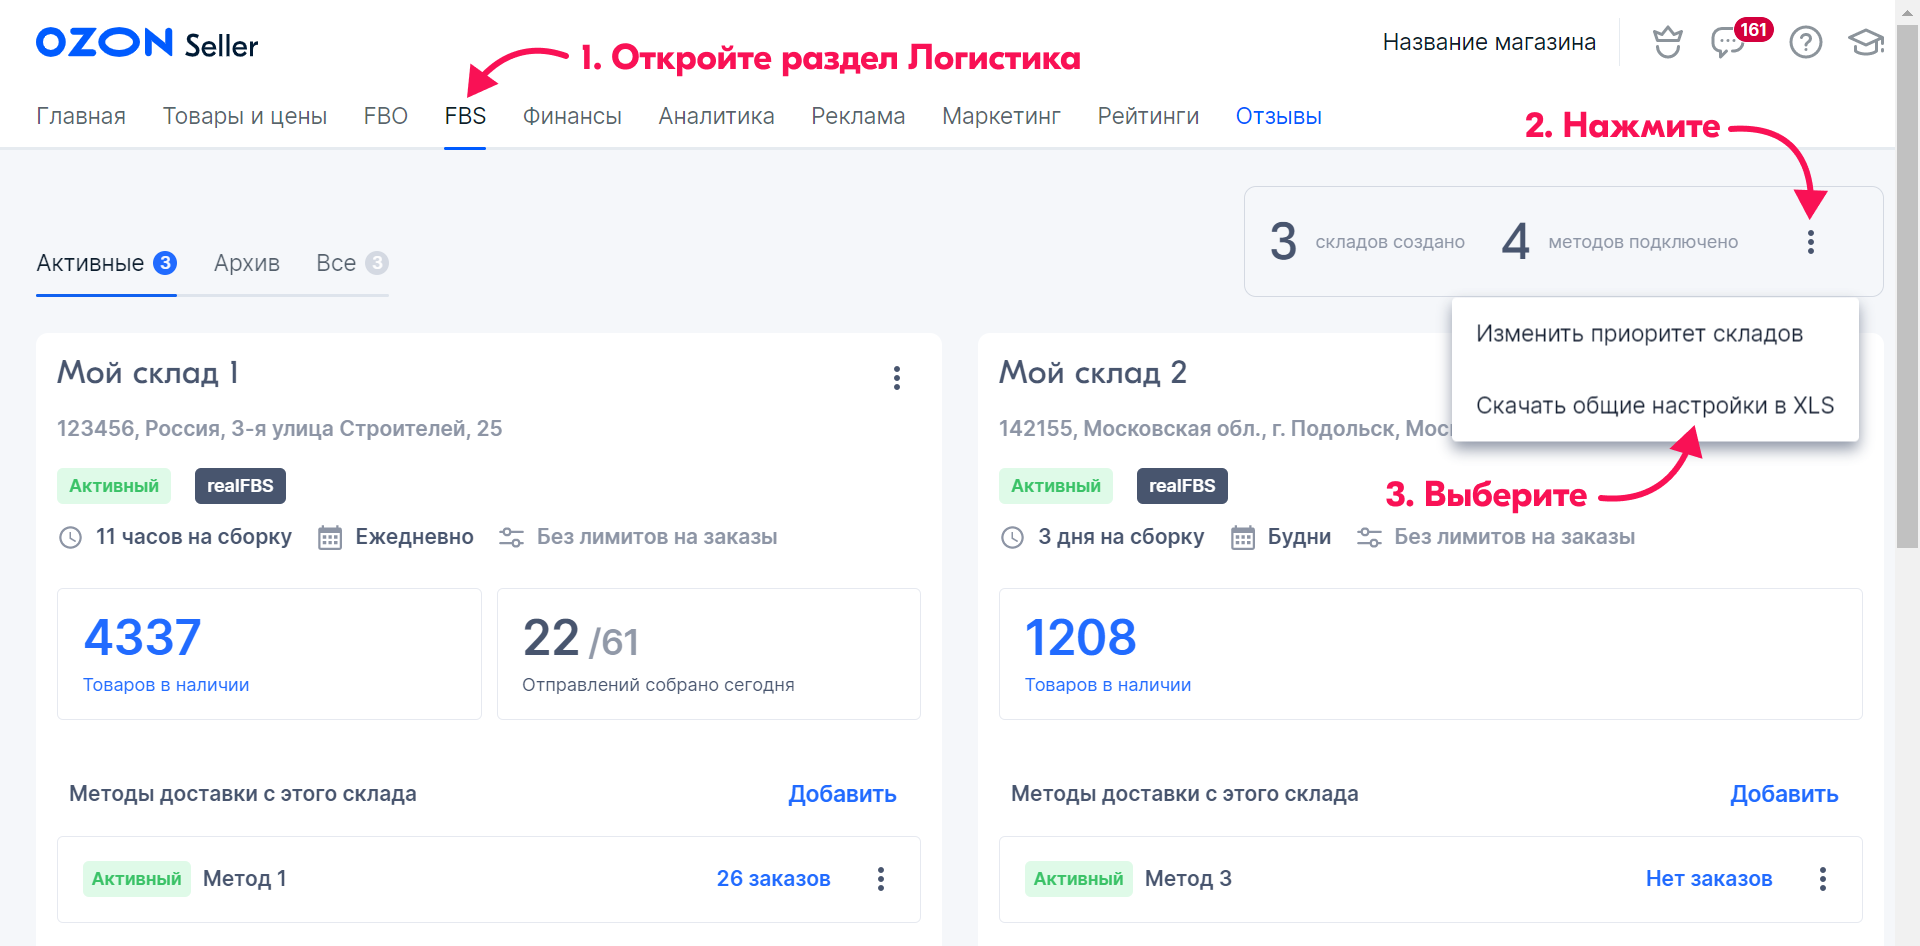This screenshot has height=946, width=1920.
Task: Open the crown premium icon in header
Action: (1667, 43)
